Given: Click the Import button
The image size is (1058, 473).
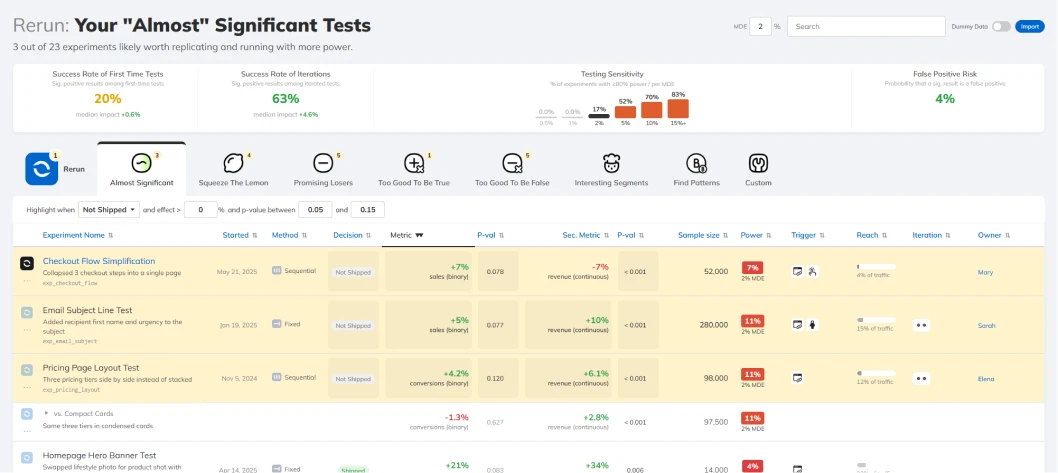Looking at the screenshot, I should 1030,26.
